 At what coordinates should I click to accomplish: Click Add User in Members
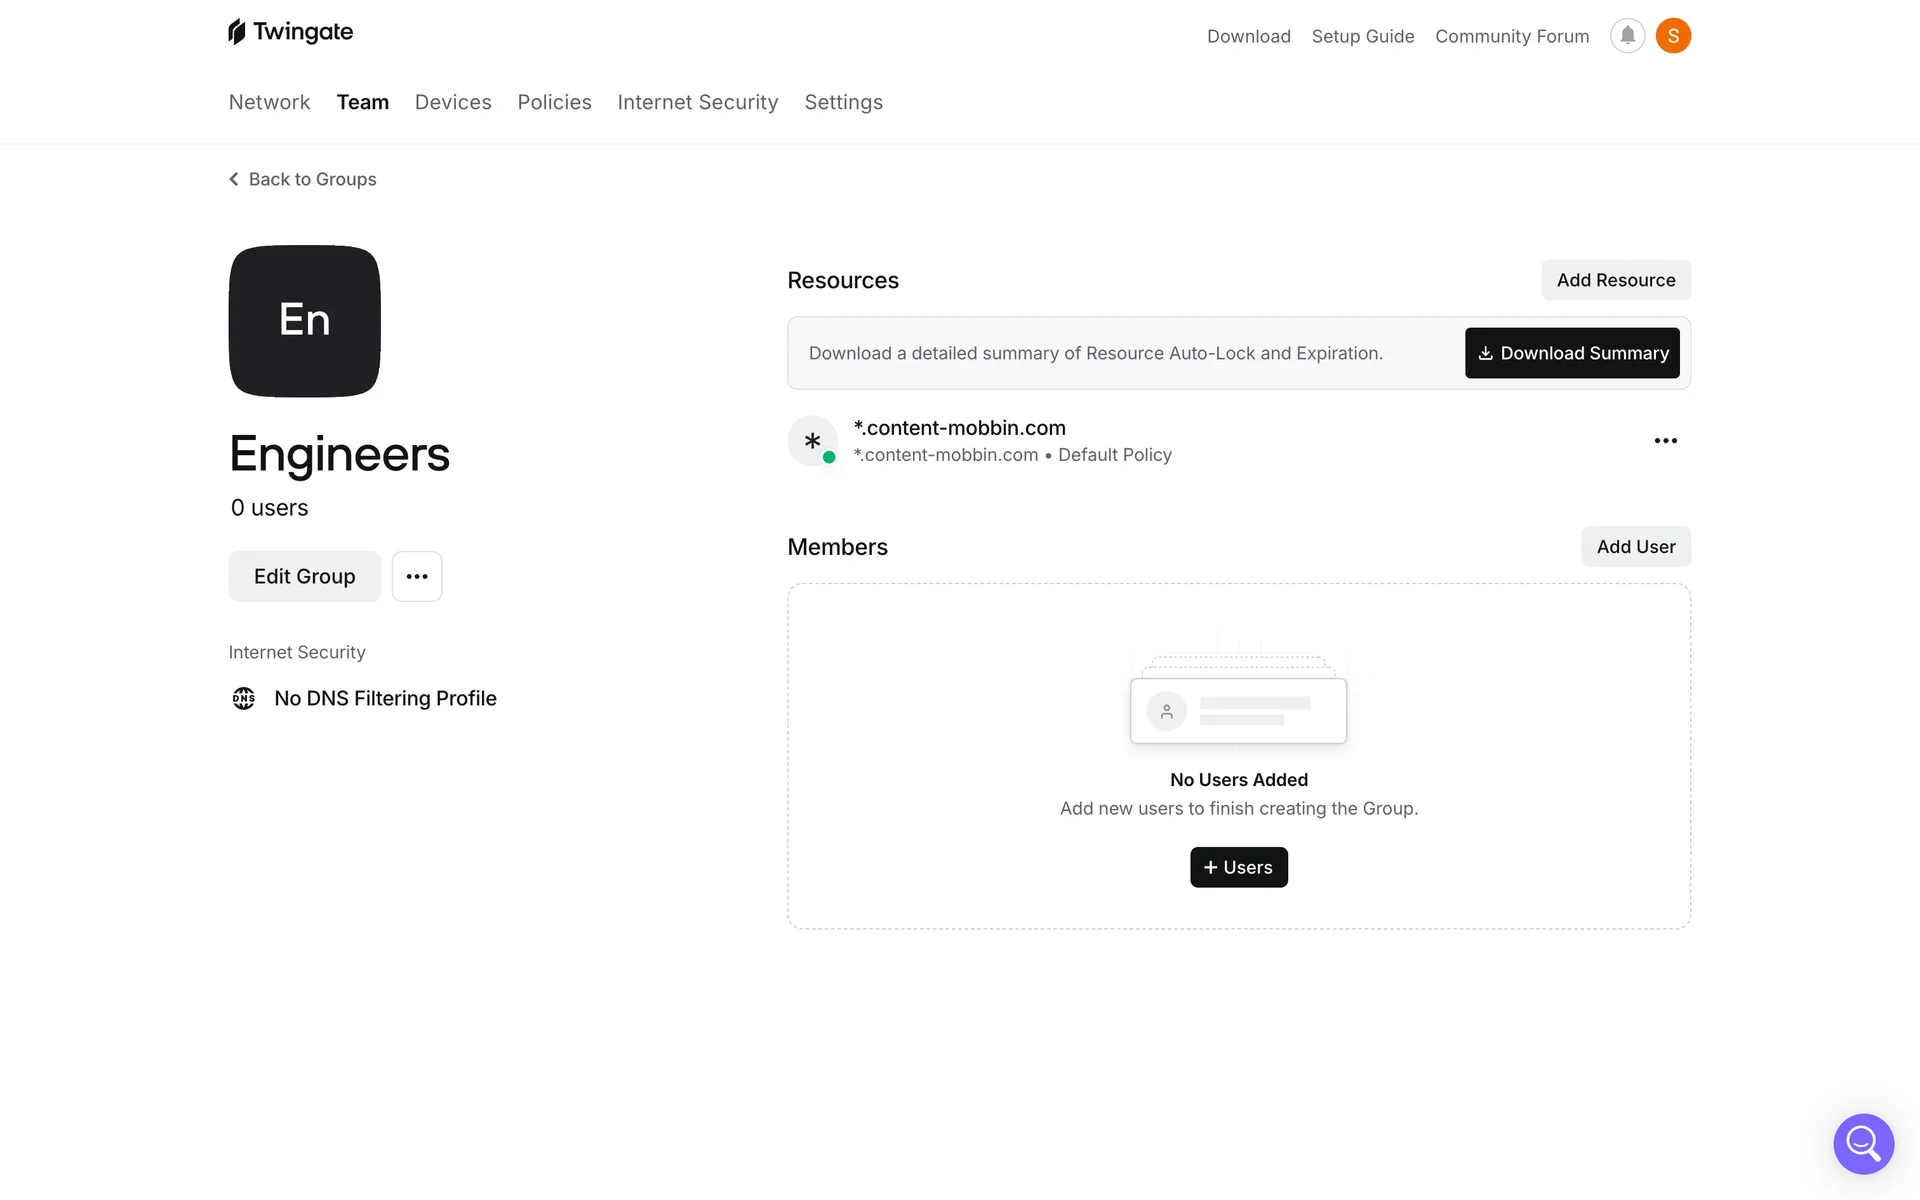click(x=1635, y=547)
